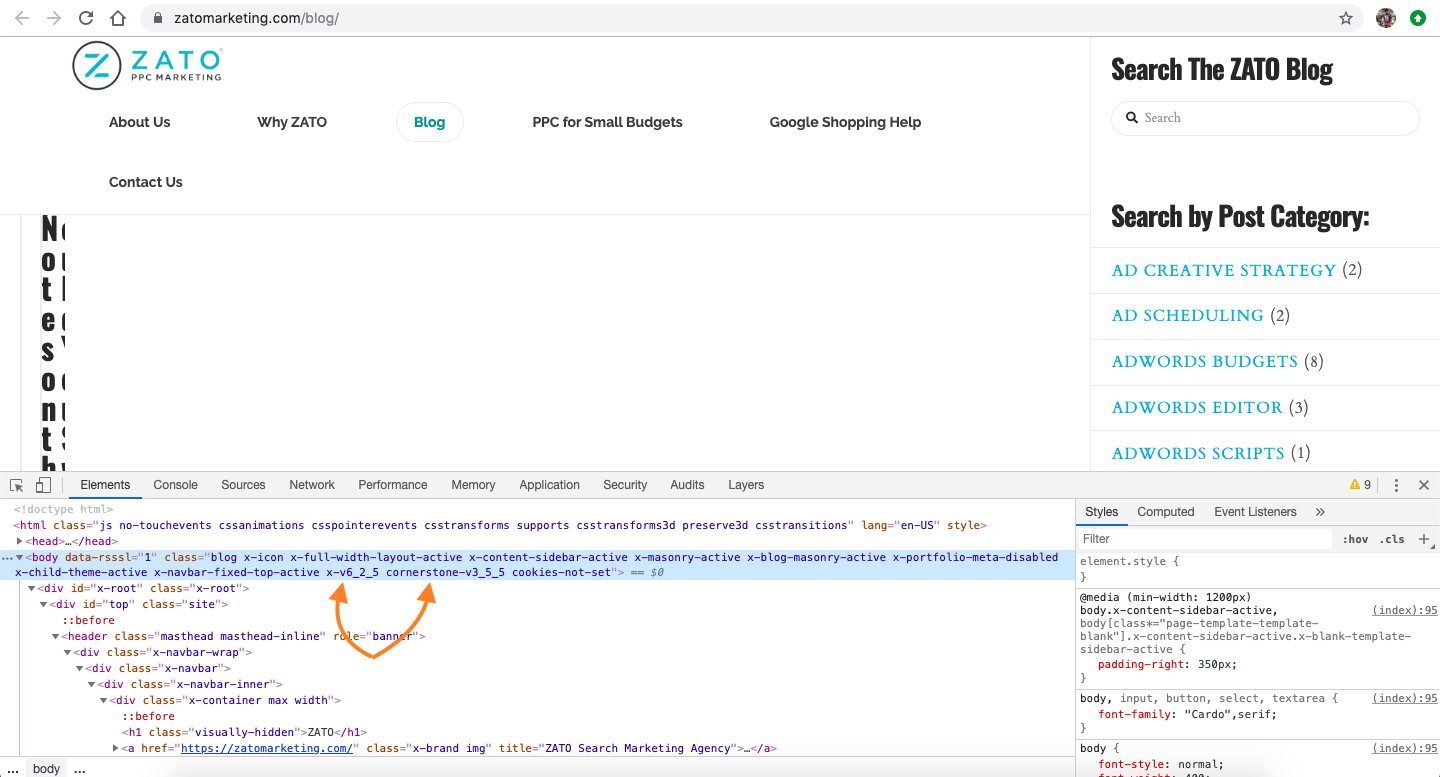
Task: Open Google Shopping Help page
Action: click(845, 122)
